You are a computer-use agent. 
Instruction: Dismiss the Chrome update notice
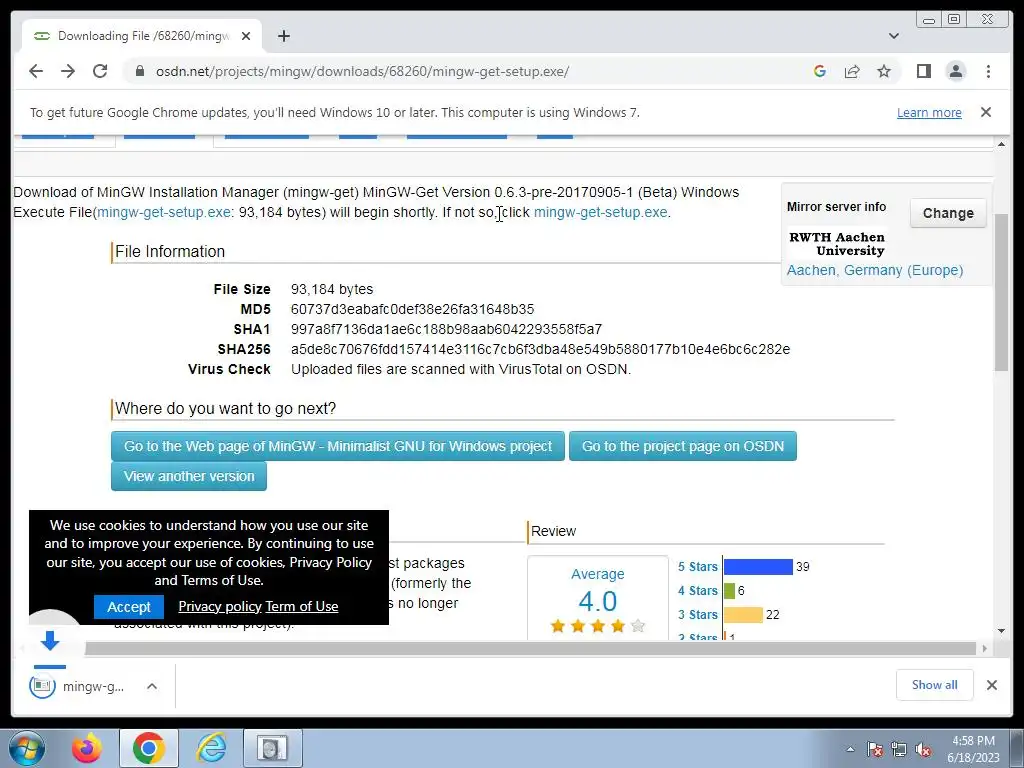tap(985, 112)
